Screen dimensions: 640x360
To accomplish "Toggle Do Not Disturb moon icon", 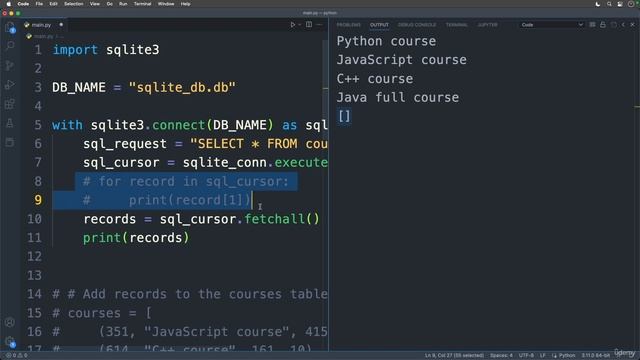I will (598, 4).
